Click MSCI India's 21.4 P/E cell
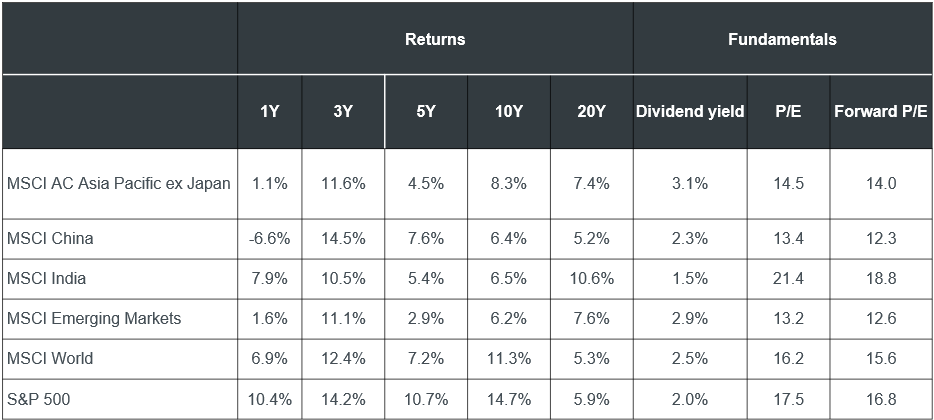Image resolution: width=934 pixels, height=420 pixels. (x=785, y=278)
